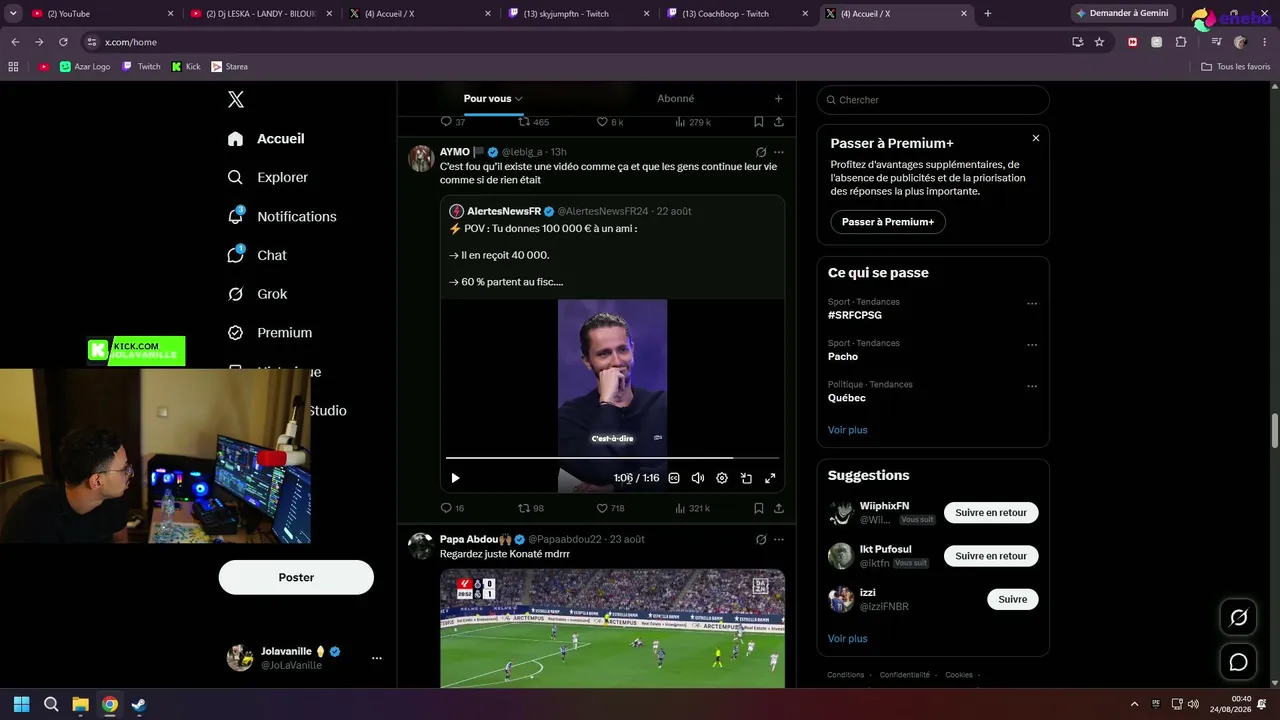Screen dimensions: 1280x720
Task: Follow back WiiphixFN
Action: coord(991,513)
